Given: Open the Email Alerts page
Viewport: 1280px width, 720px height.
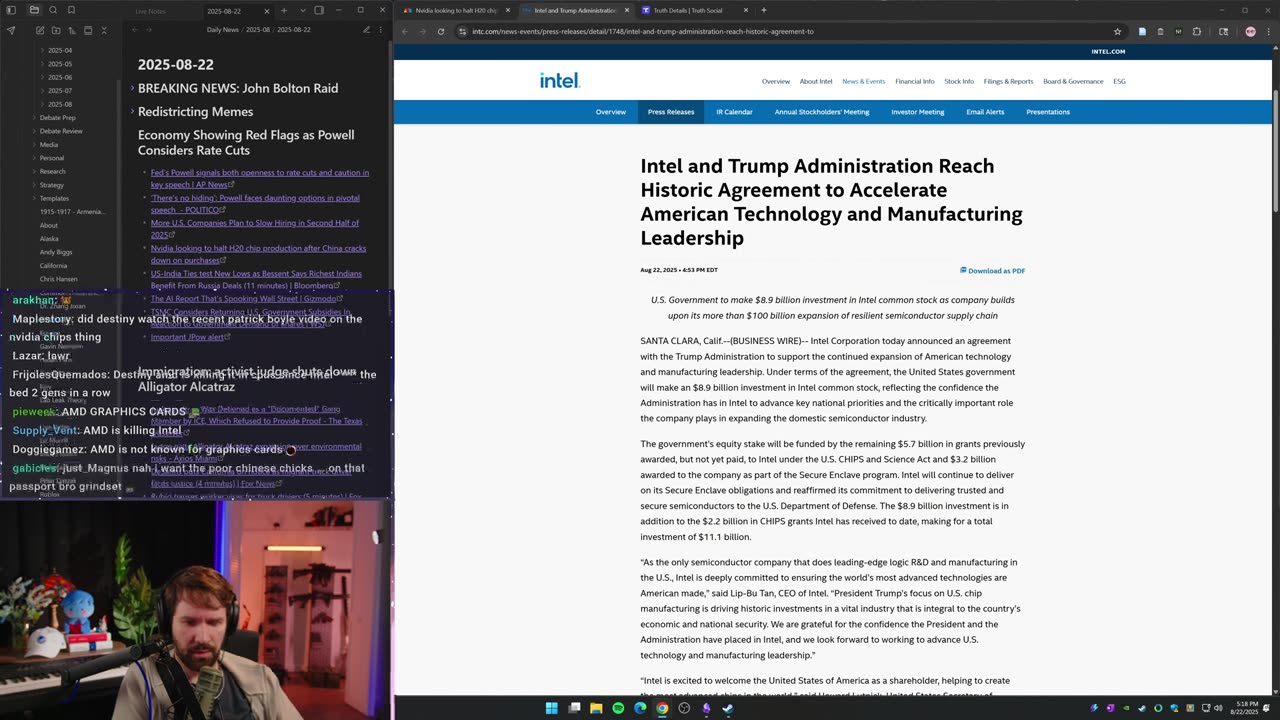Looking at the screenshot, I should 985,112.
